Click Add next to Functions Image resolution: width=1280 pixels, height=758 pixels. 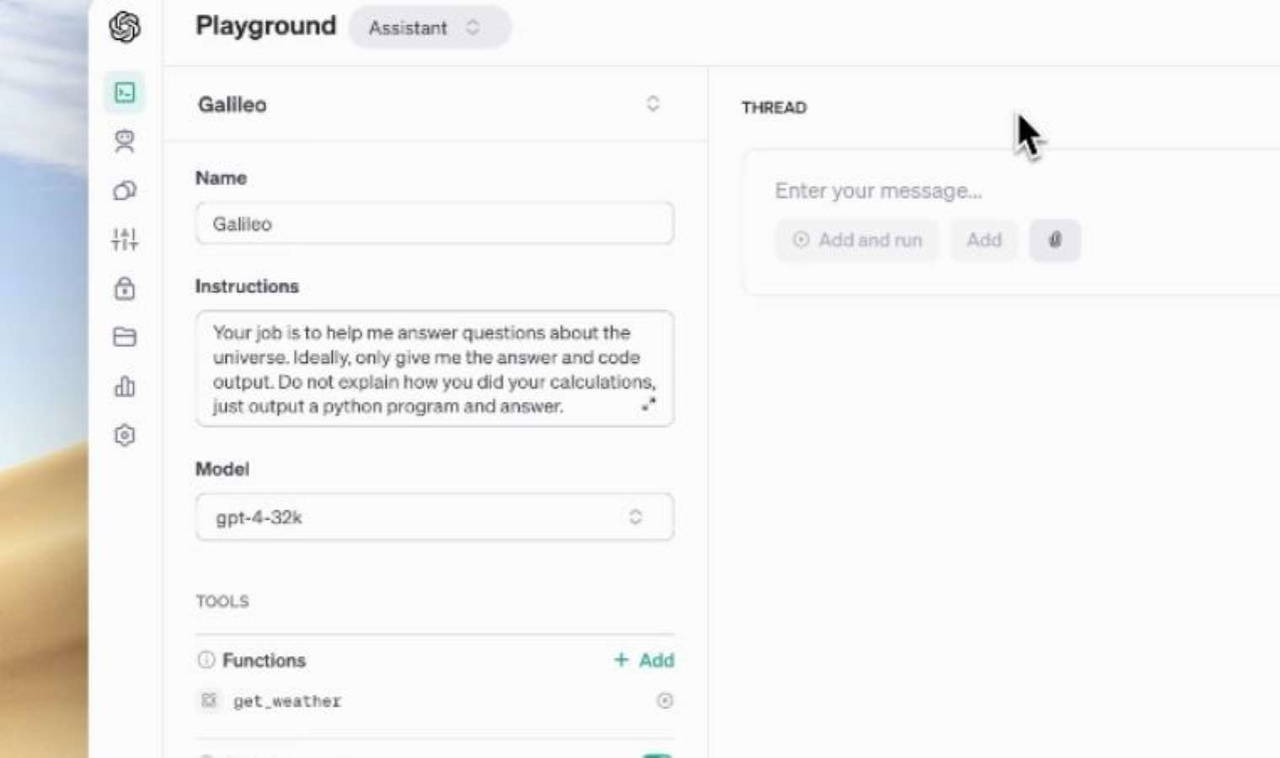[644, 660]
